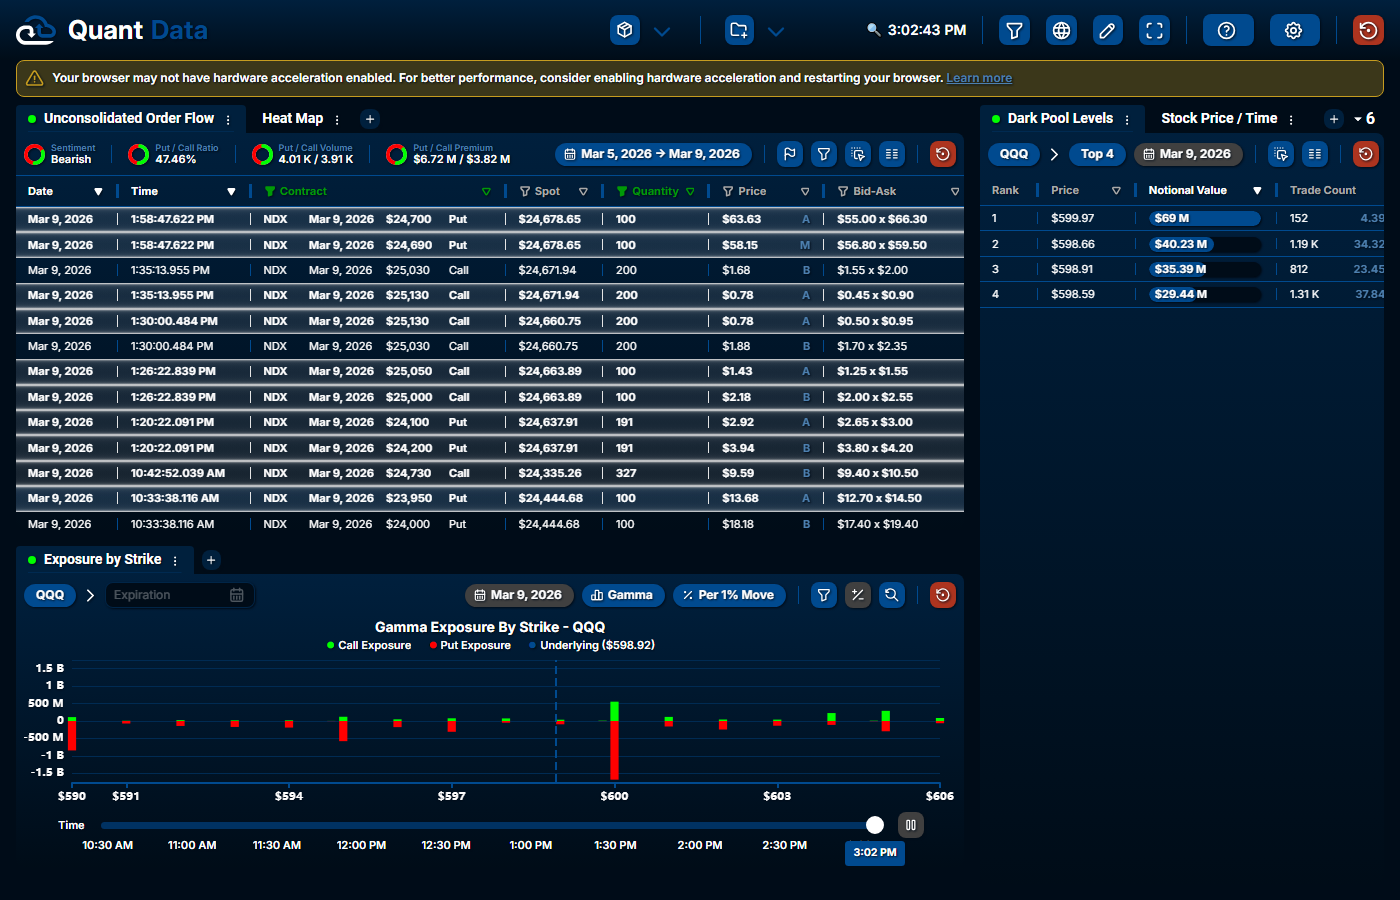Viewport: 1400px width, 900px height.
Task: Expand the chevron beside the cube icon
Action: [662, 31]
